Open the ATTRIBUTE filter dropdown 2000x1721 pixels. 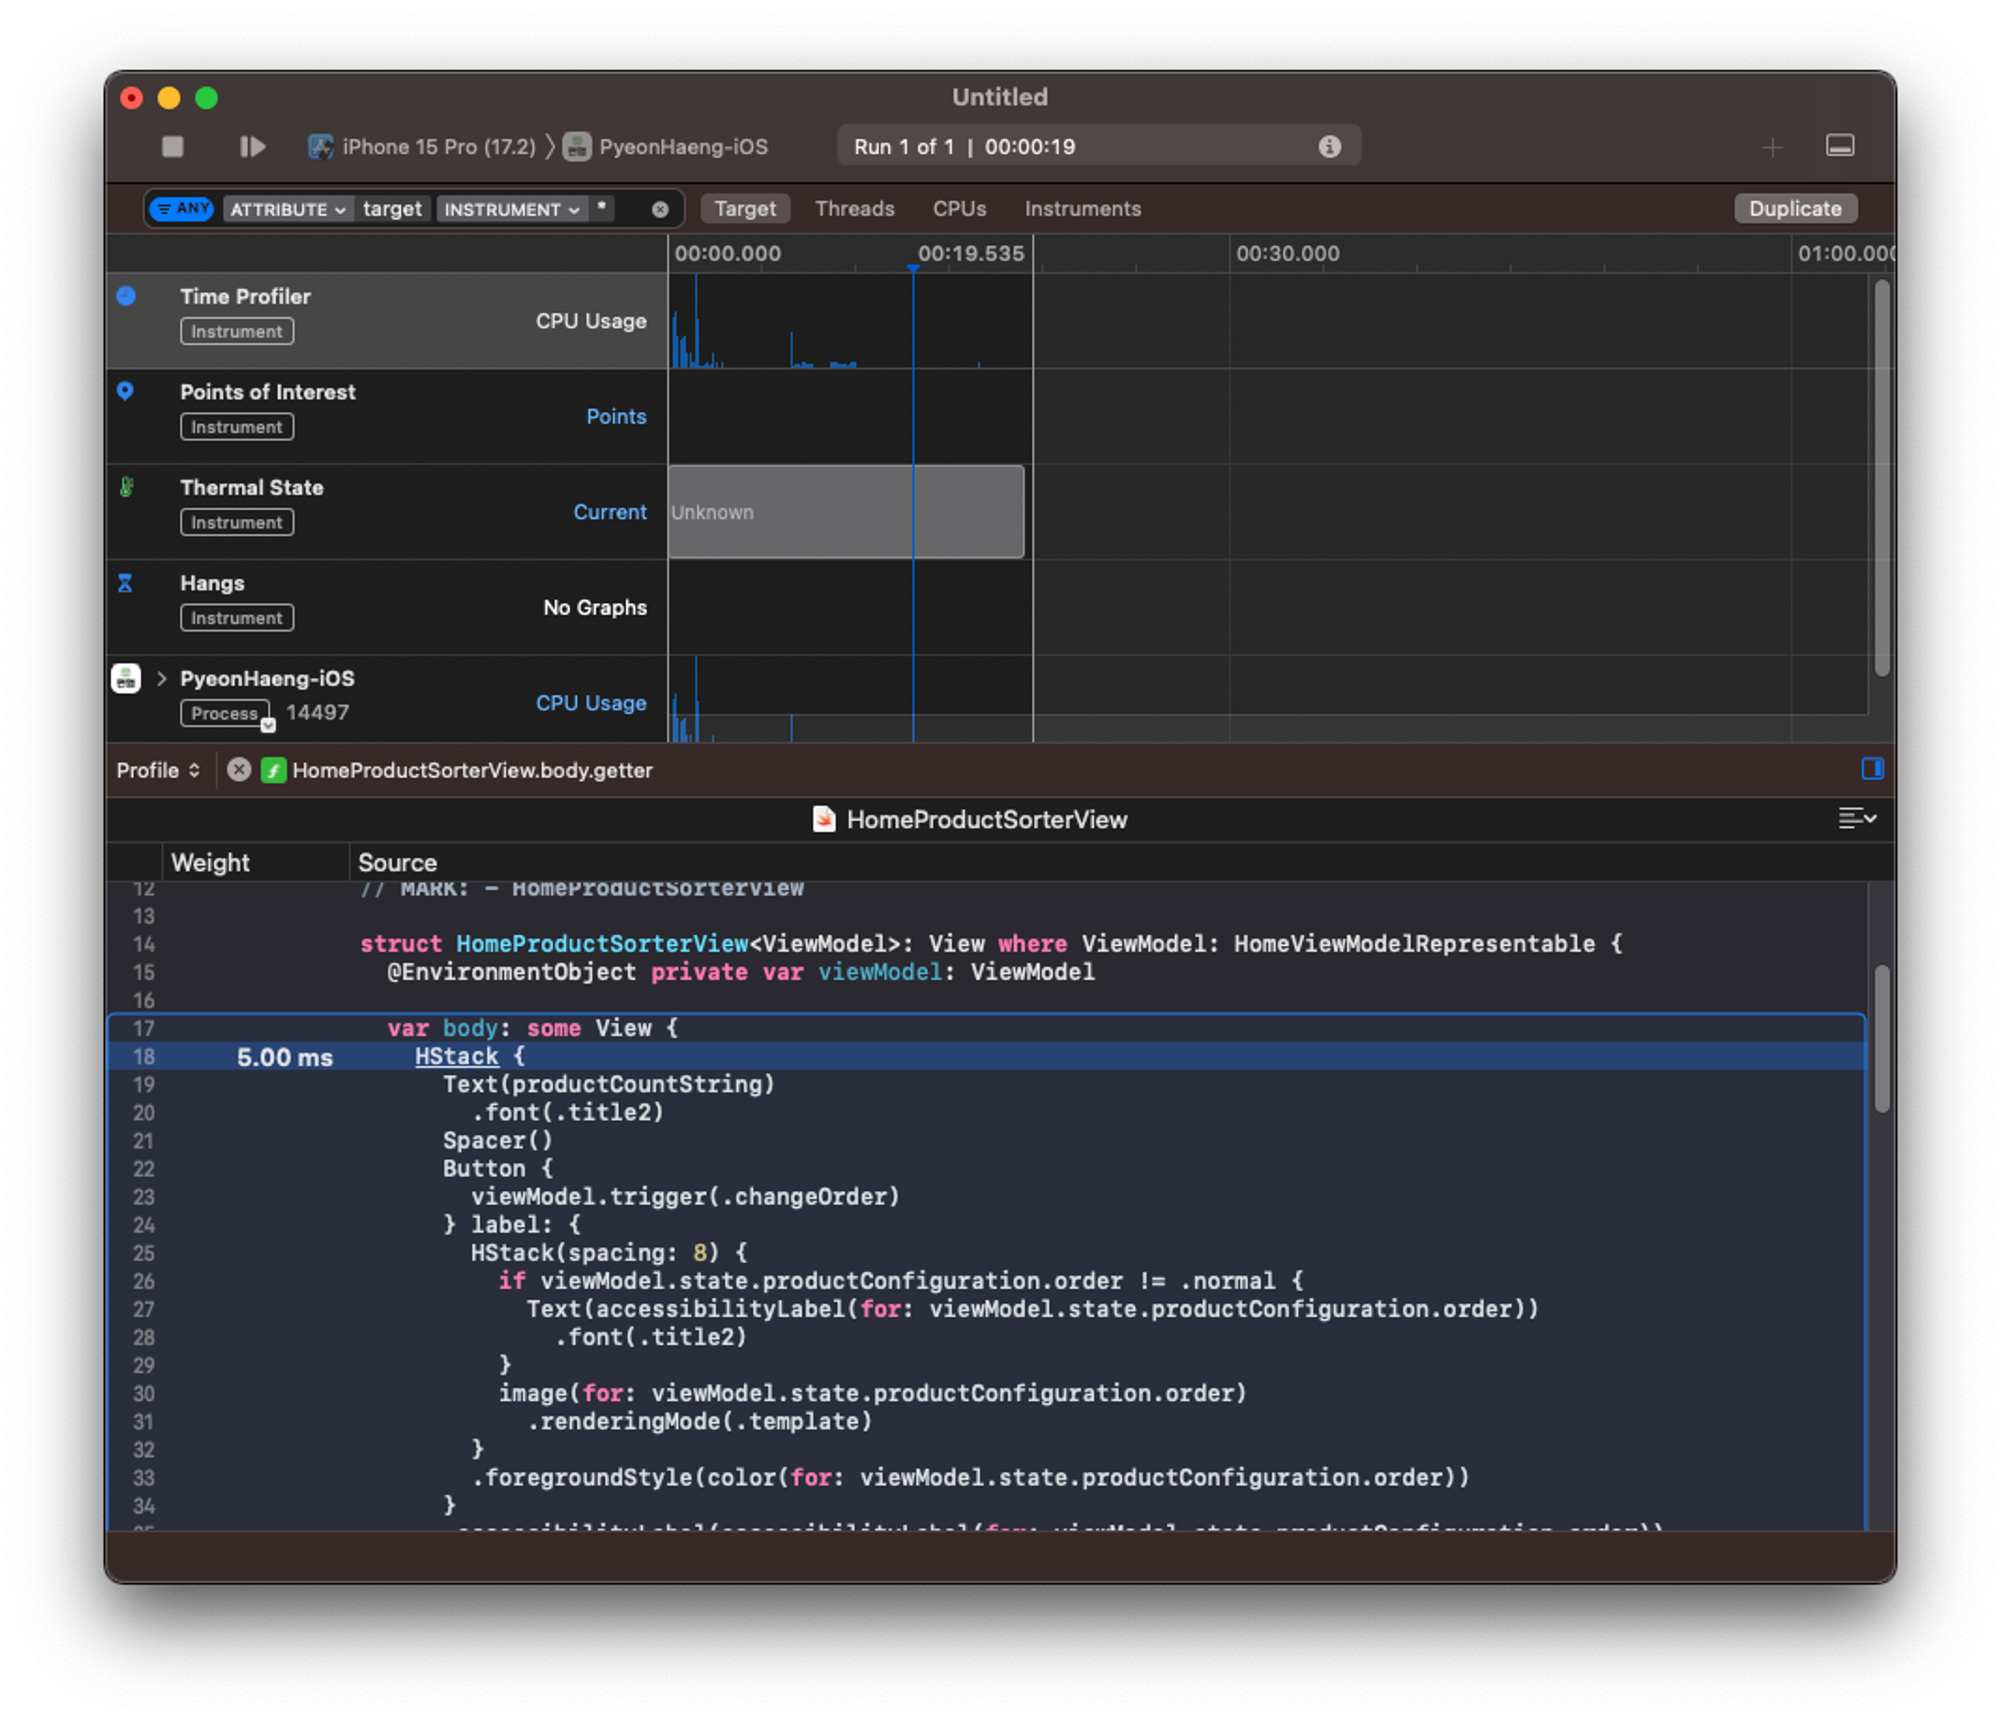tap(288, 209)
